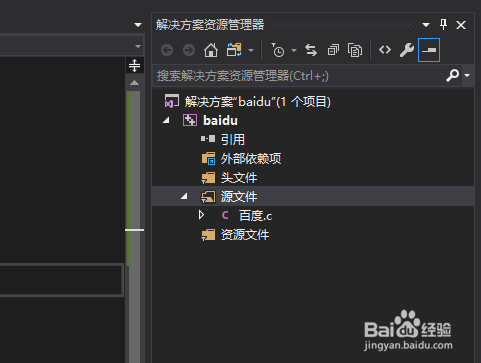Open the editor navigation bar dropdown

[138, 46]
